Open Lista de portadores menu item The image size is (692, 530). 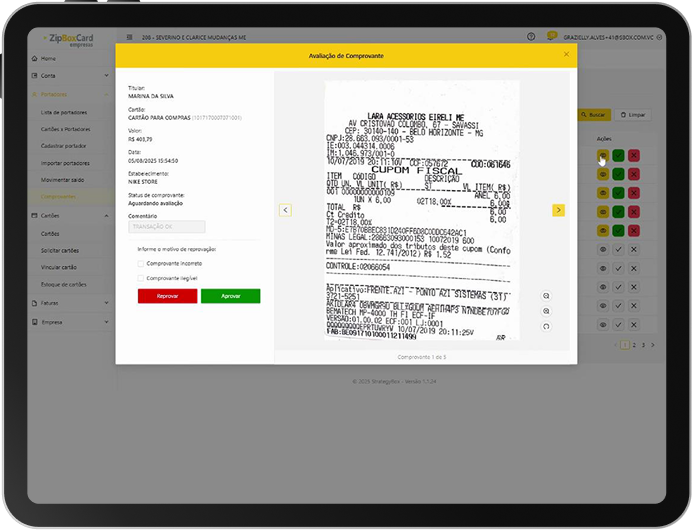pyautogui.click(x=63, y=110)
